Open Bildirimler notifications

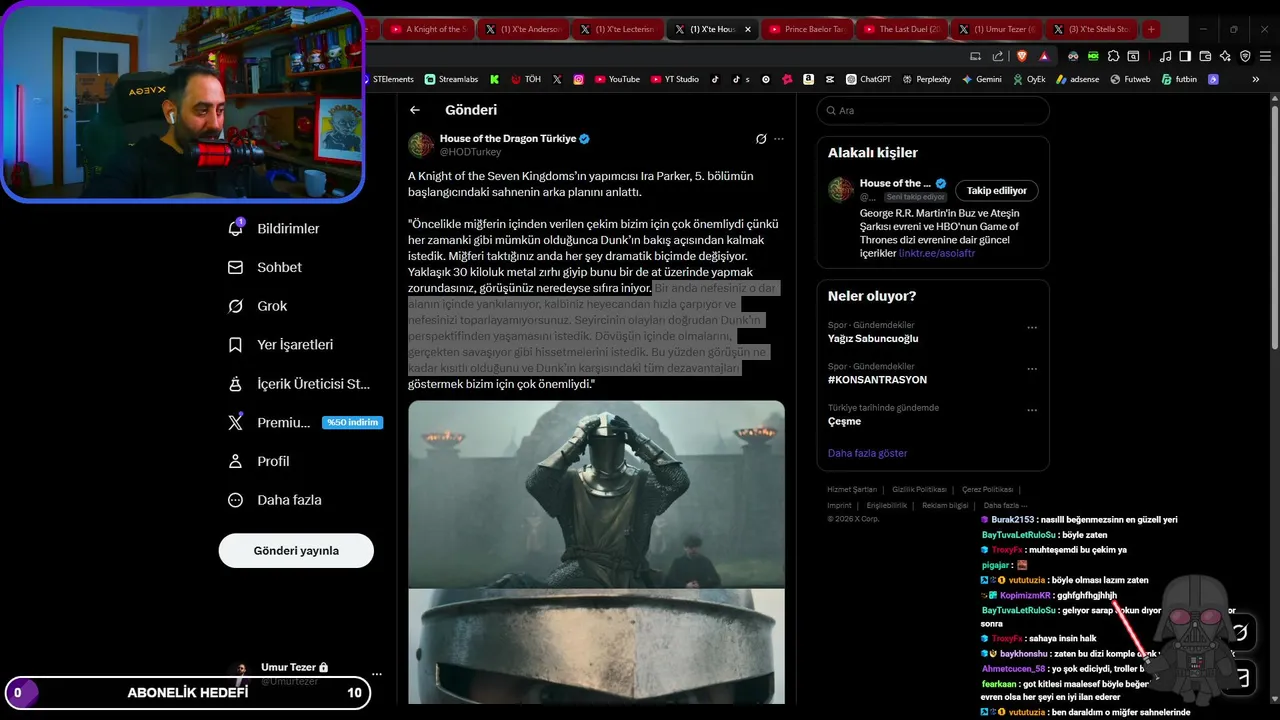[275, 229]
